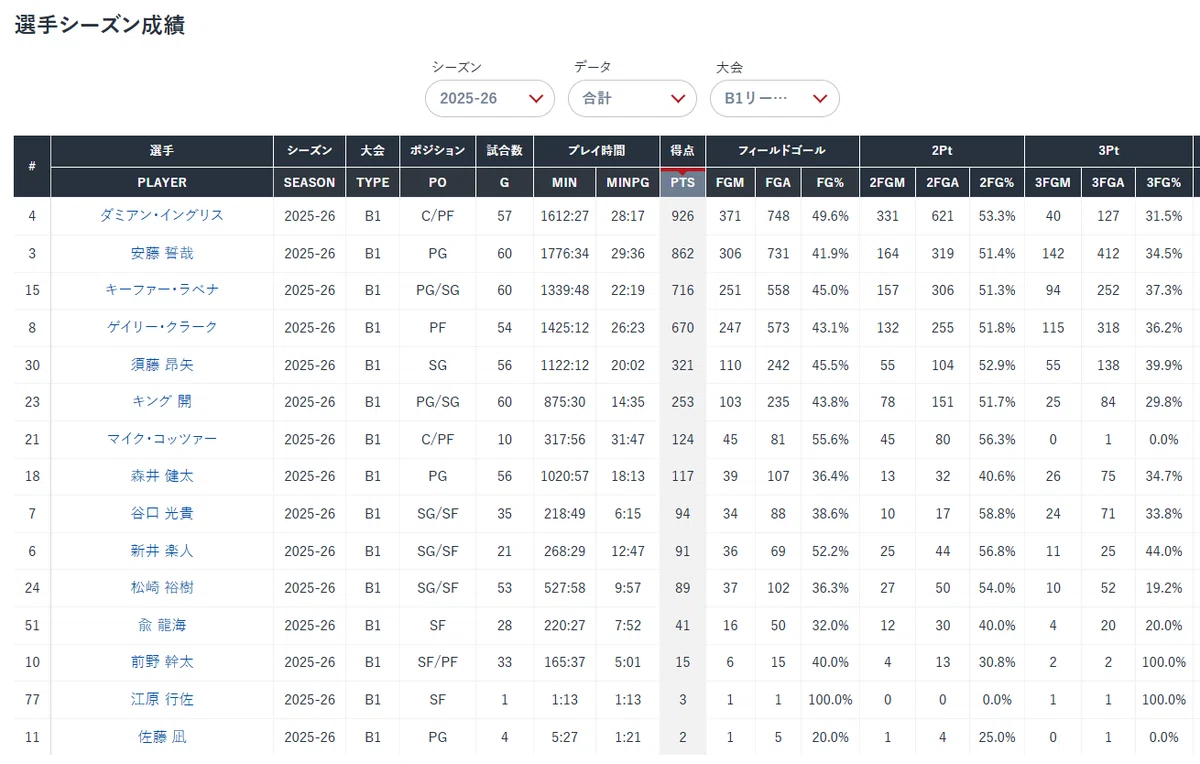Sort by SEASON column header
This screenshot has height=764, width=1200.
coord(309,183)
